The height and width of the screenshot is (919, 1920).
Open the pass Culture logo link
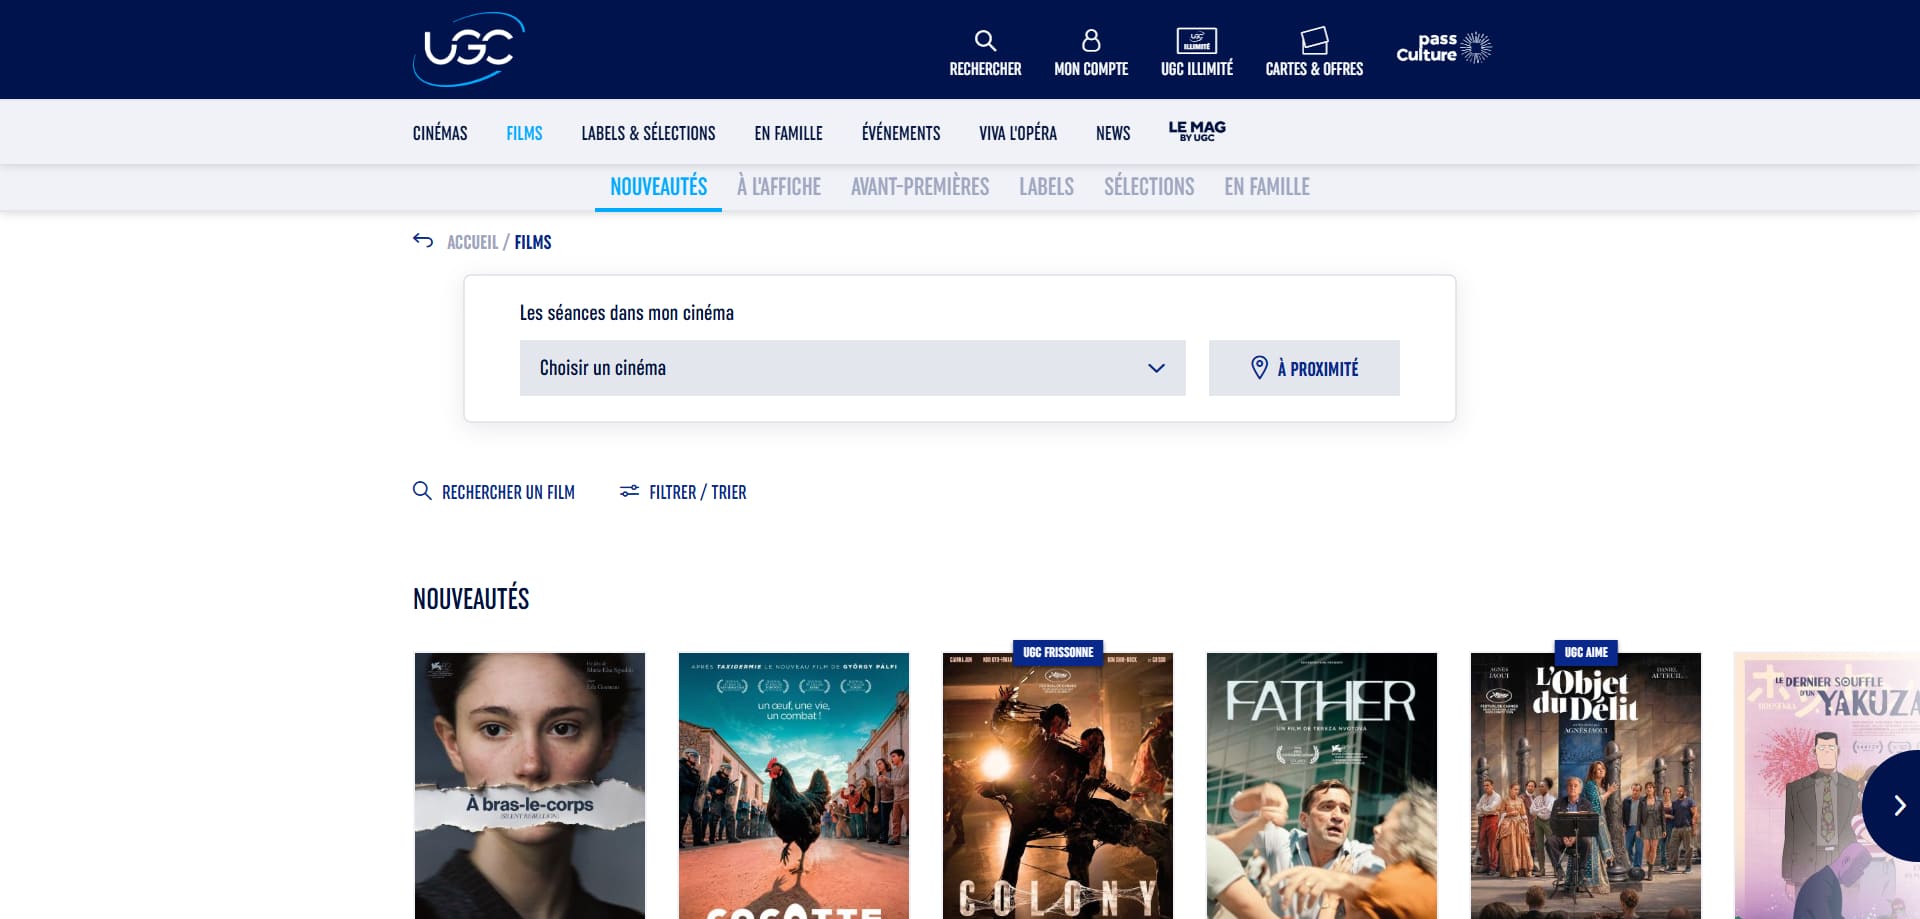click(x=1444, y=47)
